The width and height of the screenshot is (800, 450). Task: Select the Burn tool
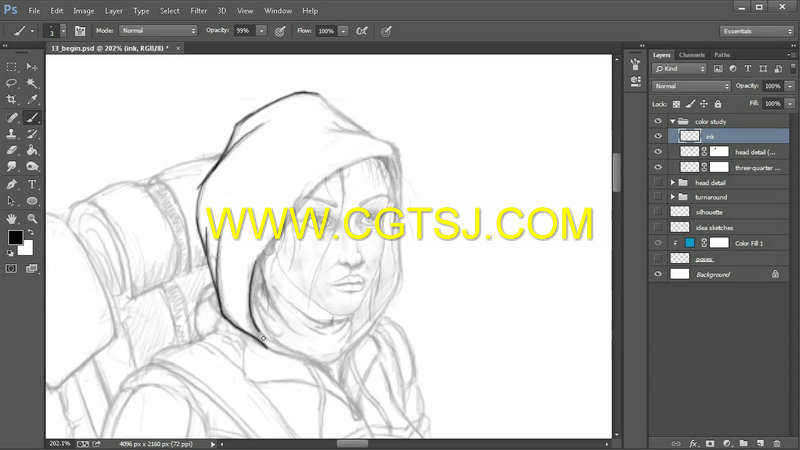point(32,166)
